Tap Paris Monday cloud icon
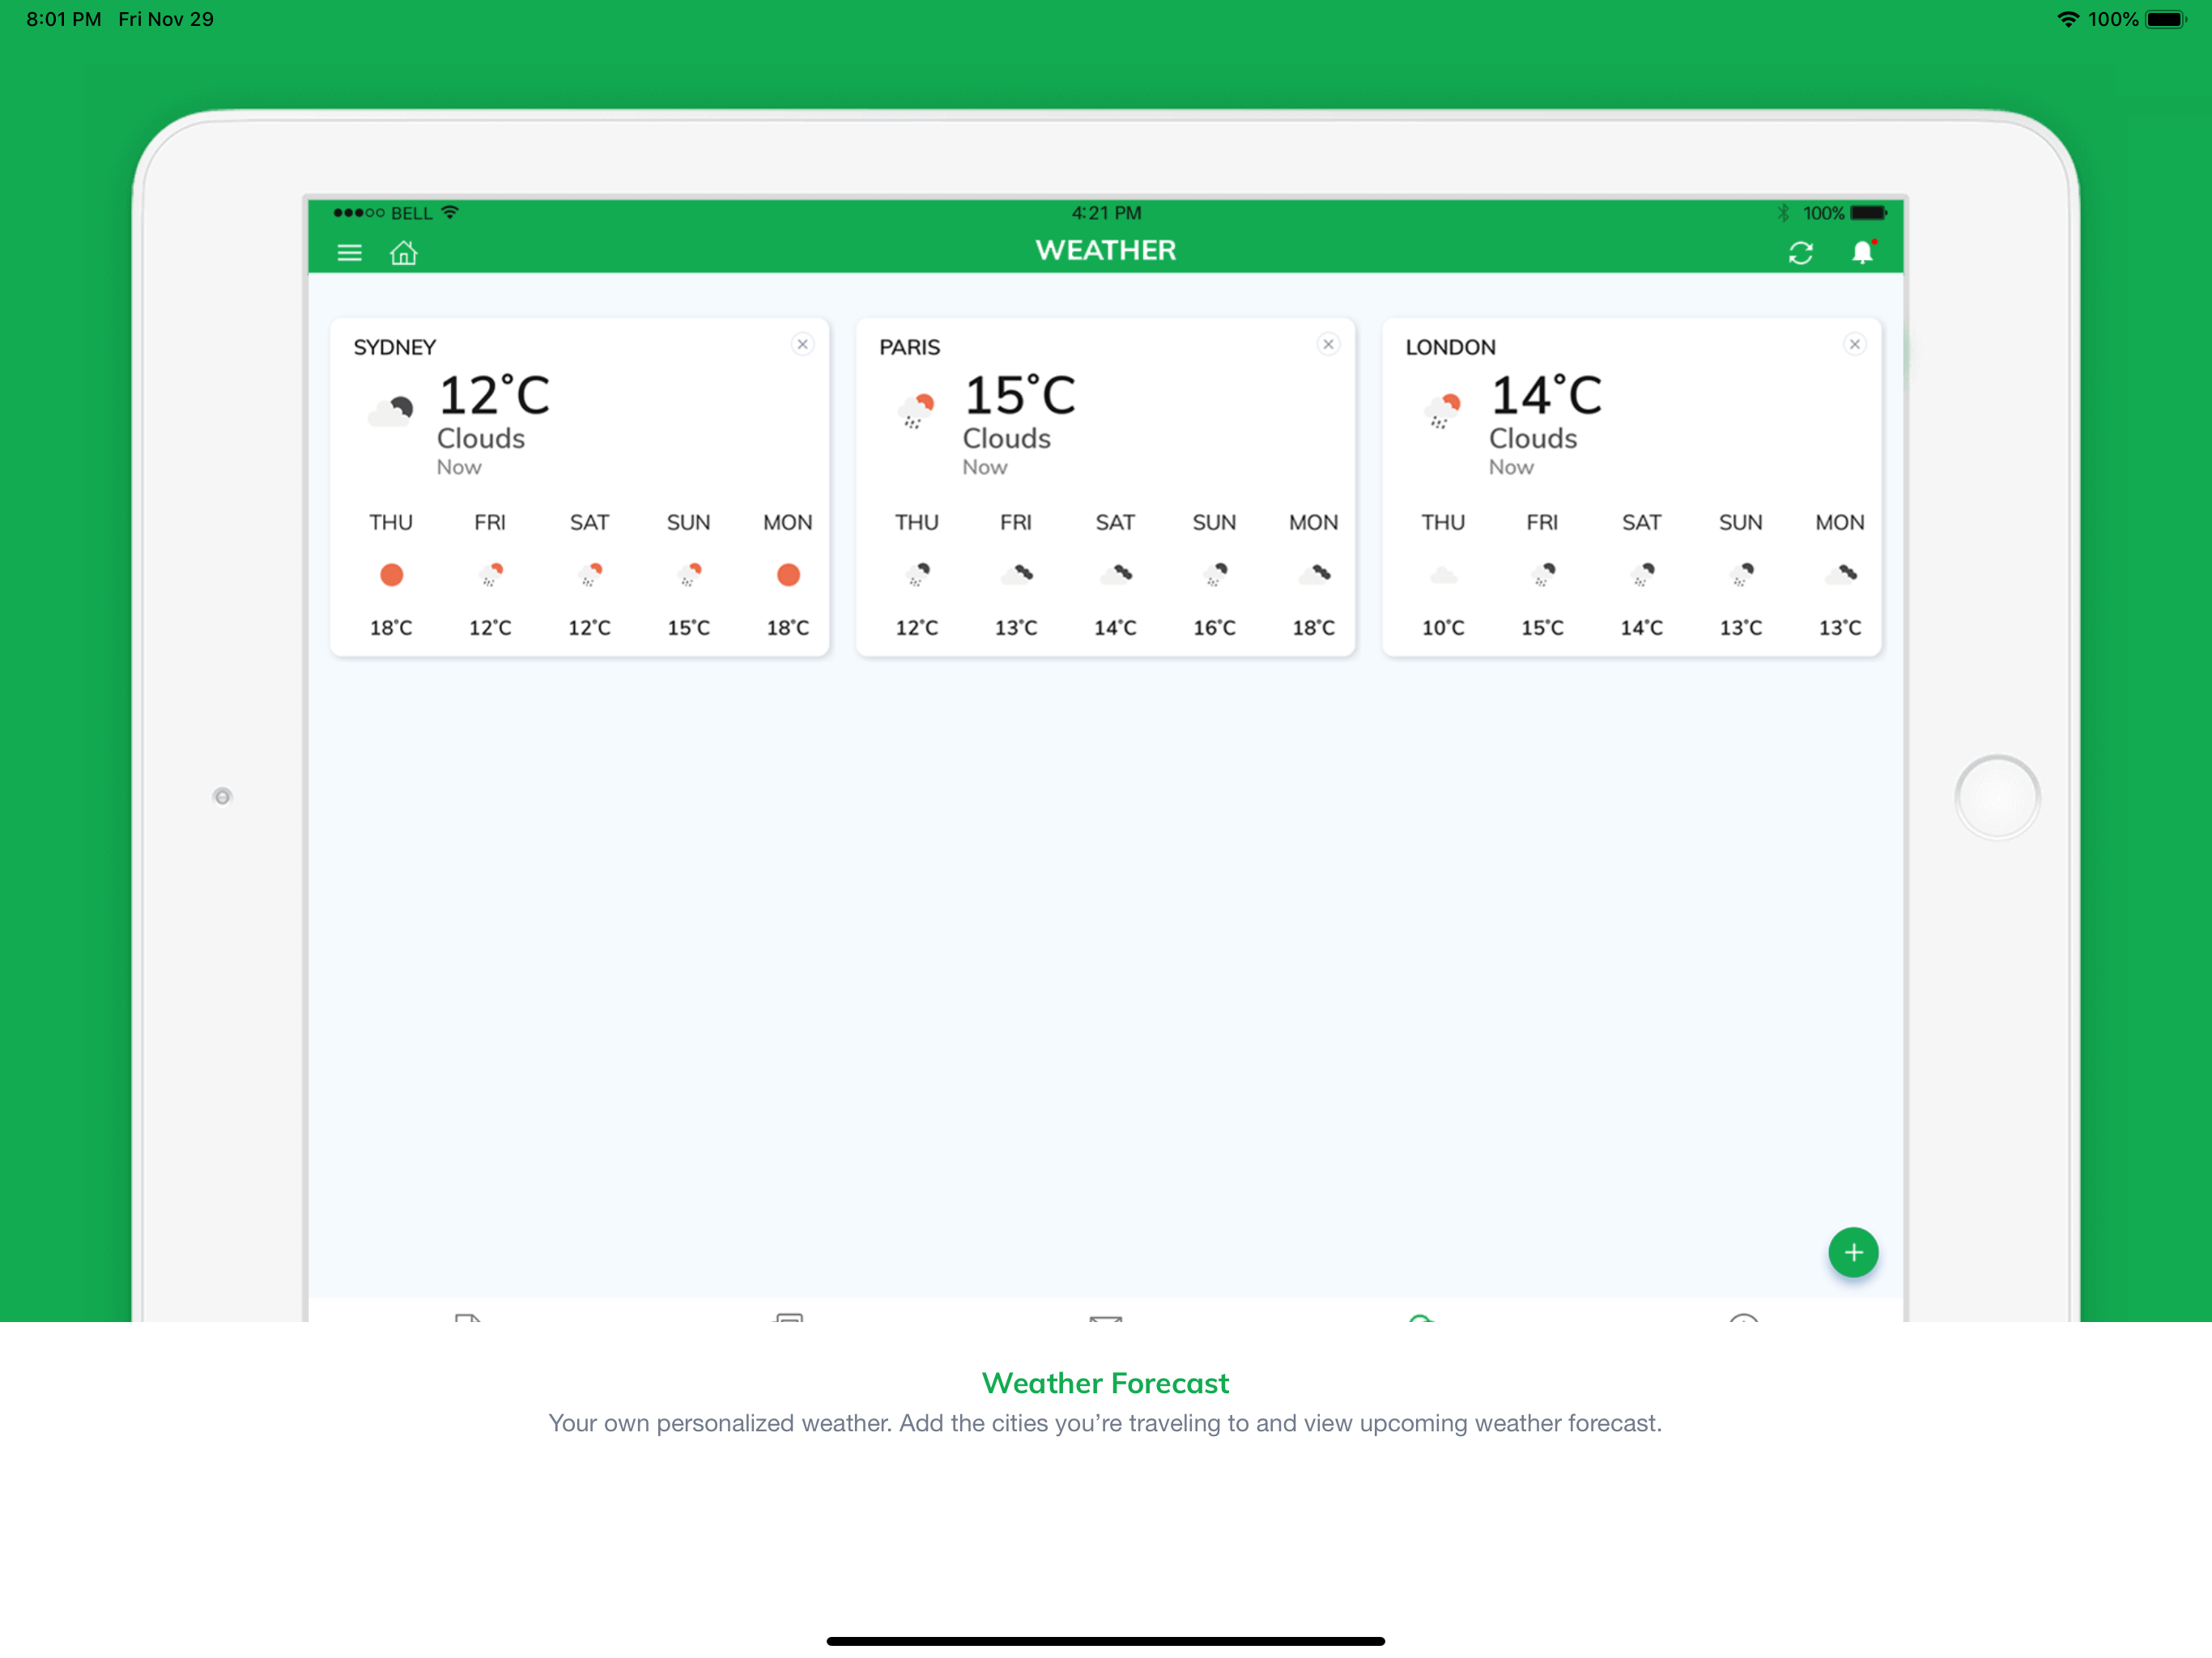This screenshot has width=2212, height=1658. click(x=1314, y=574)
